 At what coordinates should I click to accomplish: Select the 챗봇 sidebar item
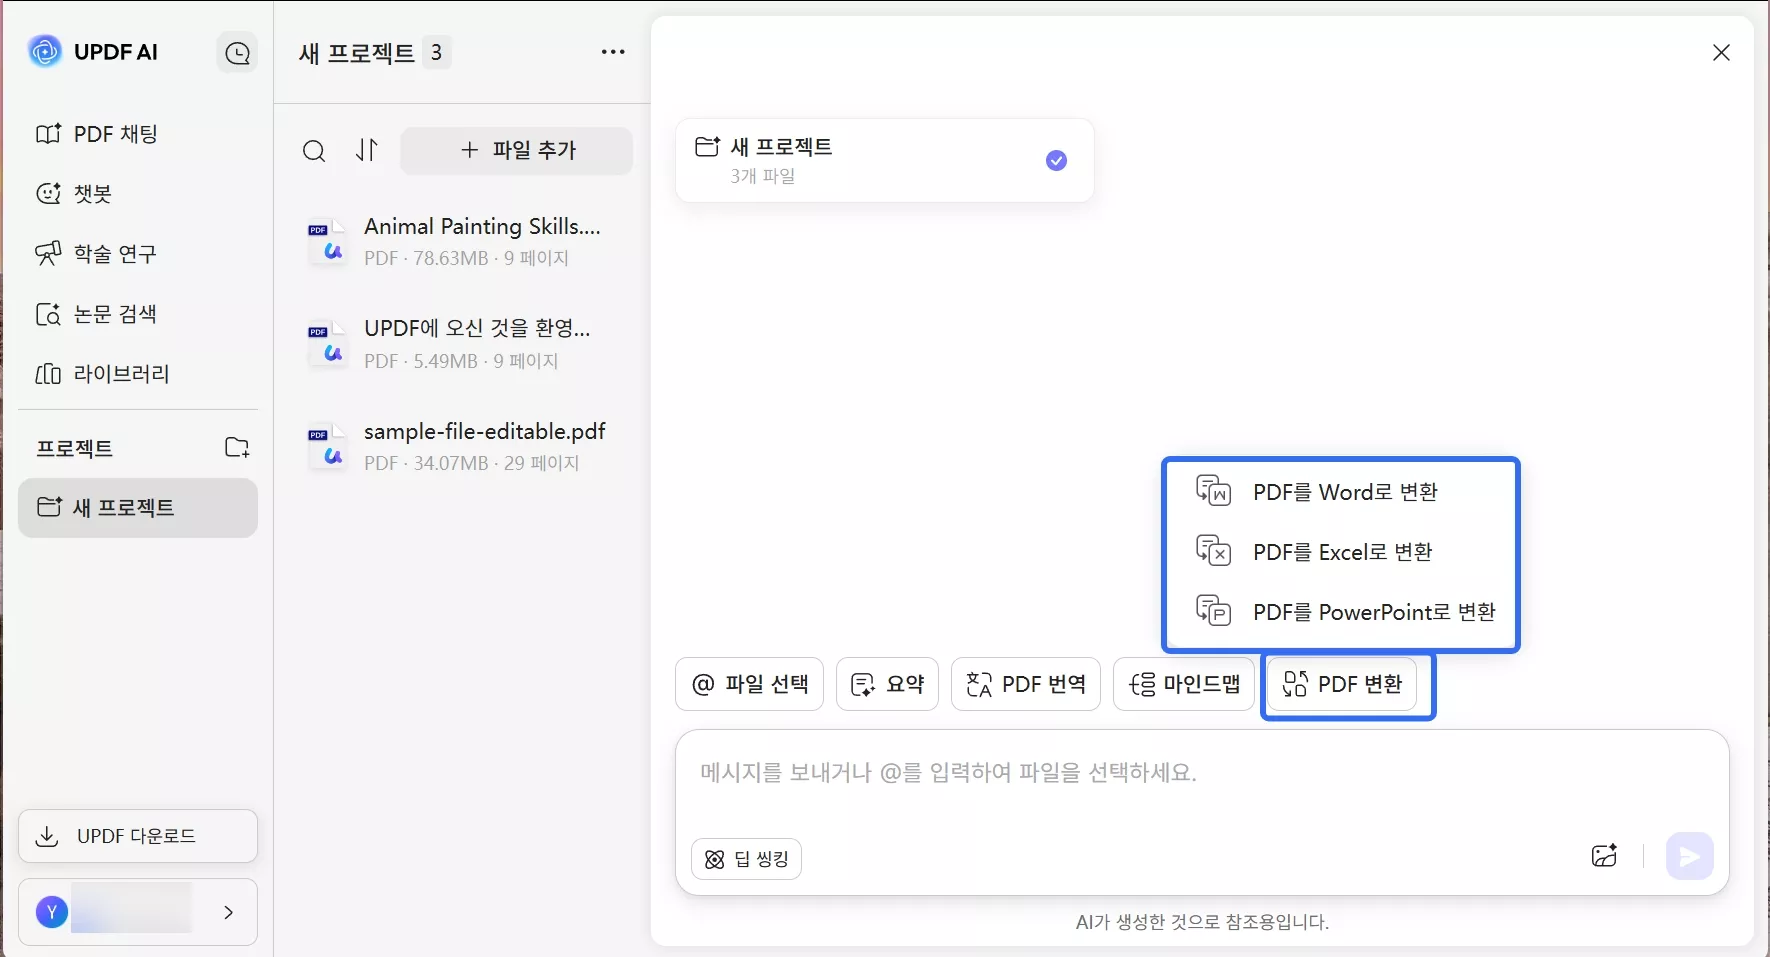(x=91, y=194)
